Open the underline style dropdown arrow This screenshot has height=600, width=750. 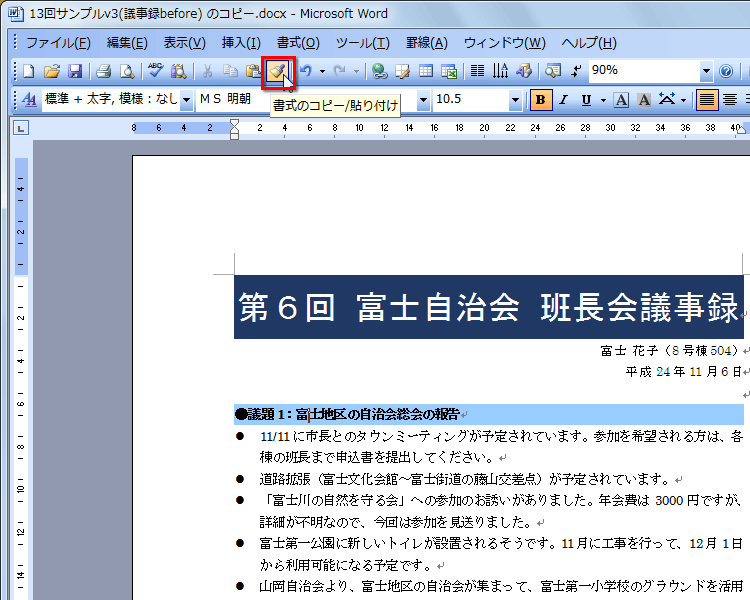pyautogui.click(x=603, y=100)
